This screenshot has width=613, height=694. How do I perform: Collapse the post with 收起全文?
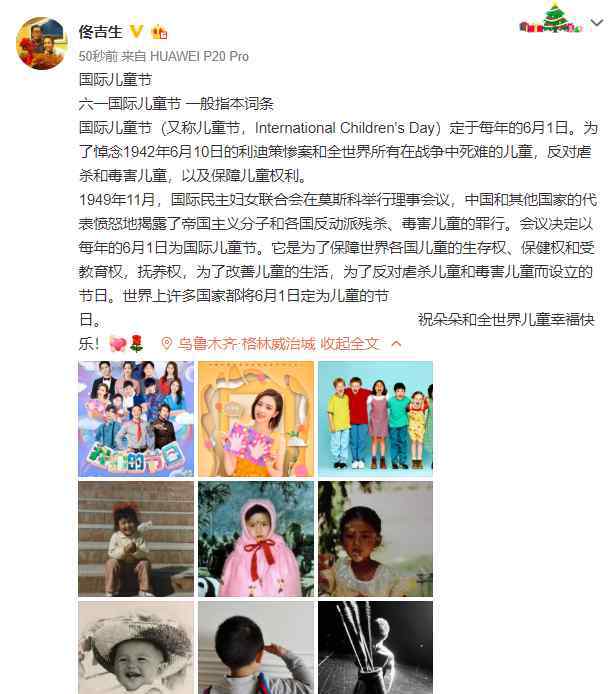[x=350, y=344]
